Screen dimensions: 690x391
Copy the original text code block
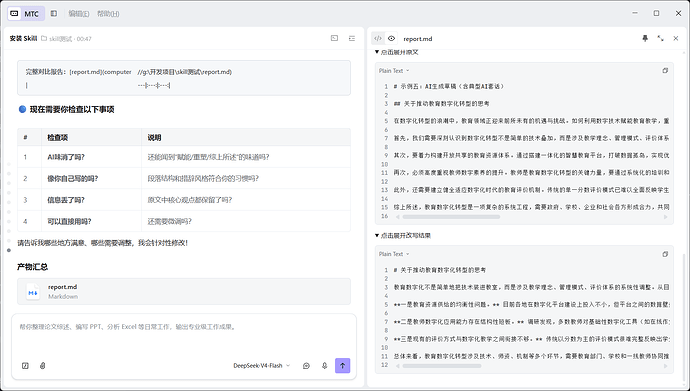665,70
